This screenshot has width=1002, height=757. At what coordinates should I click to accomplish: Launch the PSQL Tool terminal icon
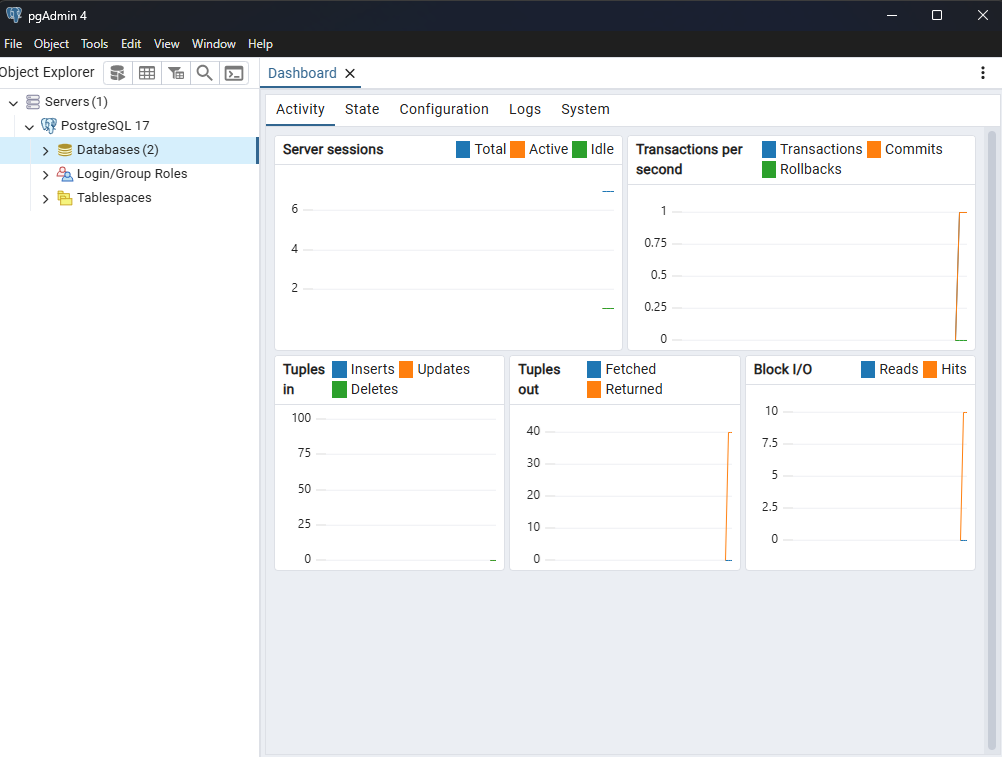[234, 73]
